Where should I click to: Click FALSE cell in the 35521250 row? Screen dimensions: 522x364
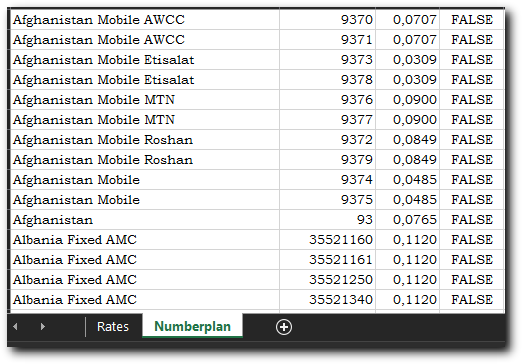click(x=472, y=280)
